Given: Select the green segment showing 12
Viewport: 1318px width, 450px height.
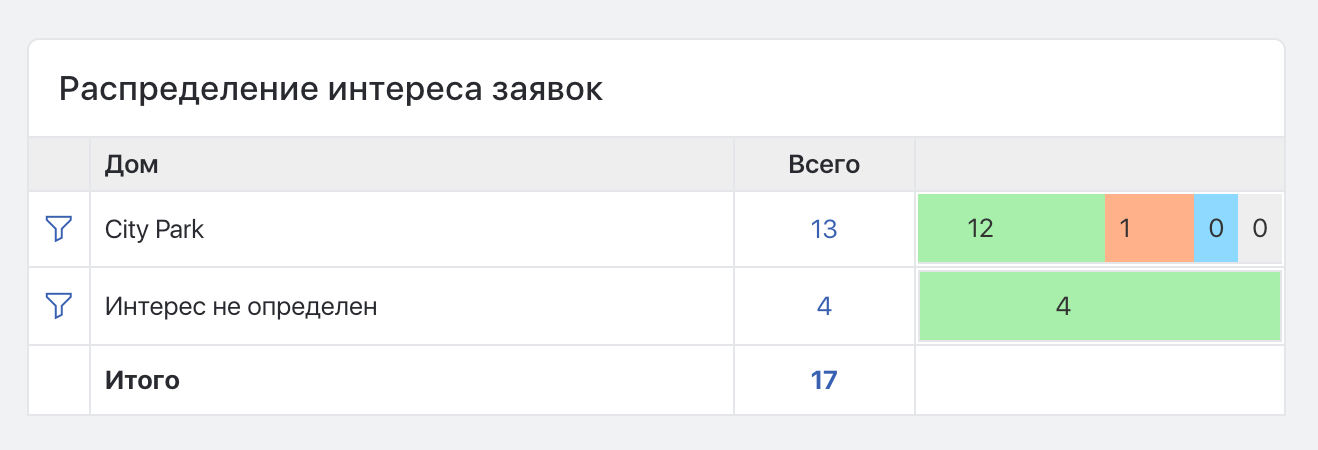Looking at the screenshot, I should coord(1011,229).
